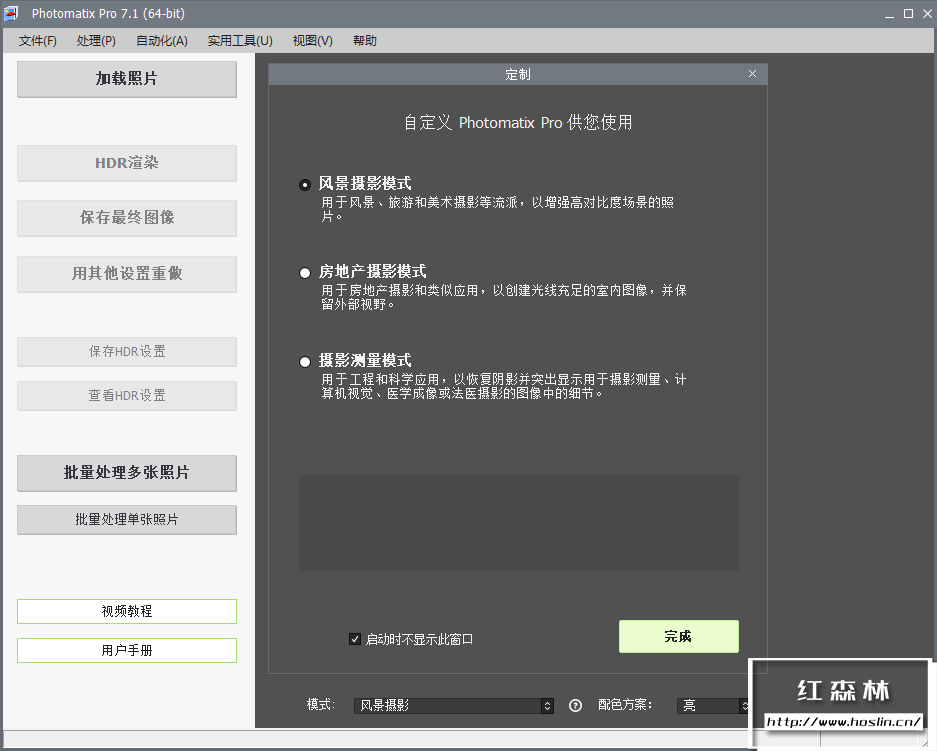Maximize the Photomatix Pro window
The width and height of the screenshot is (937, 751).
click(908, 14)
